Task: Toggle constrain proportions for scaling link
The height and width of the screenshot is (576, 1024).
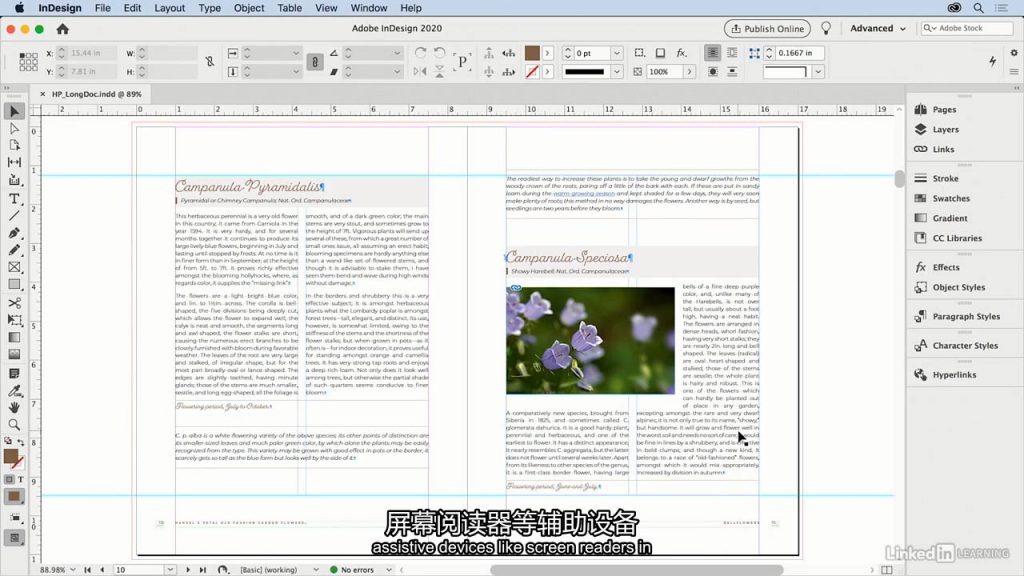Action: coord(315,62)
